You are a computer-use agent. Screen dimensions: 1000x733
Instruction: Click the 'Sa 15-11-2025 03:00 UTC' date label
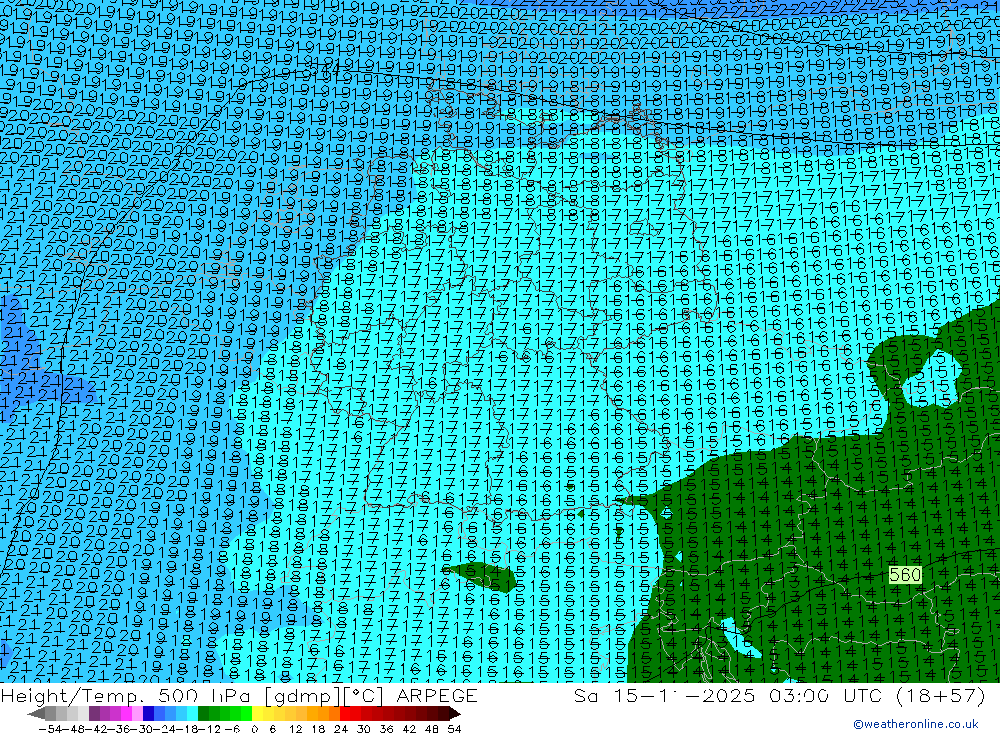click(x=728, y=696)
